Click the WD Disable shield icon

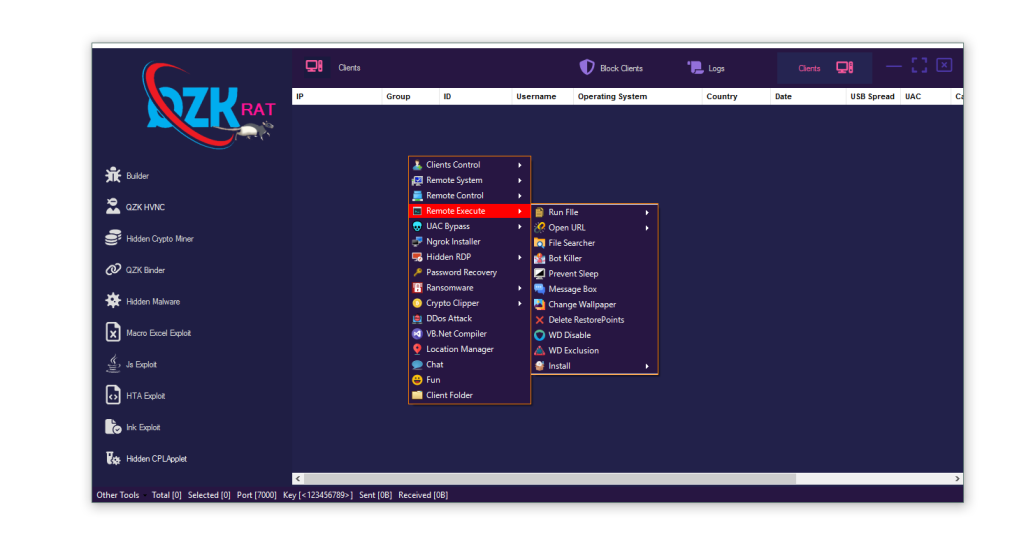(539, 335)
